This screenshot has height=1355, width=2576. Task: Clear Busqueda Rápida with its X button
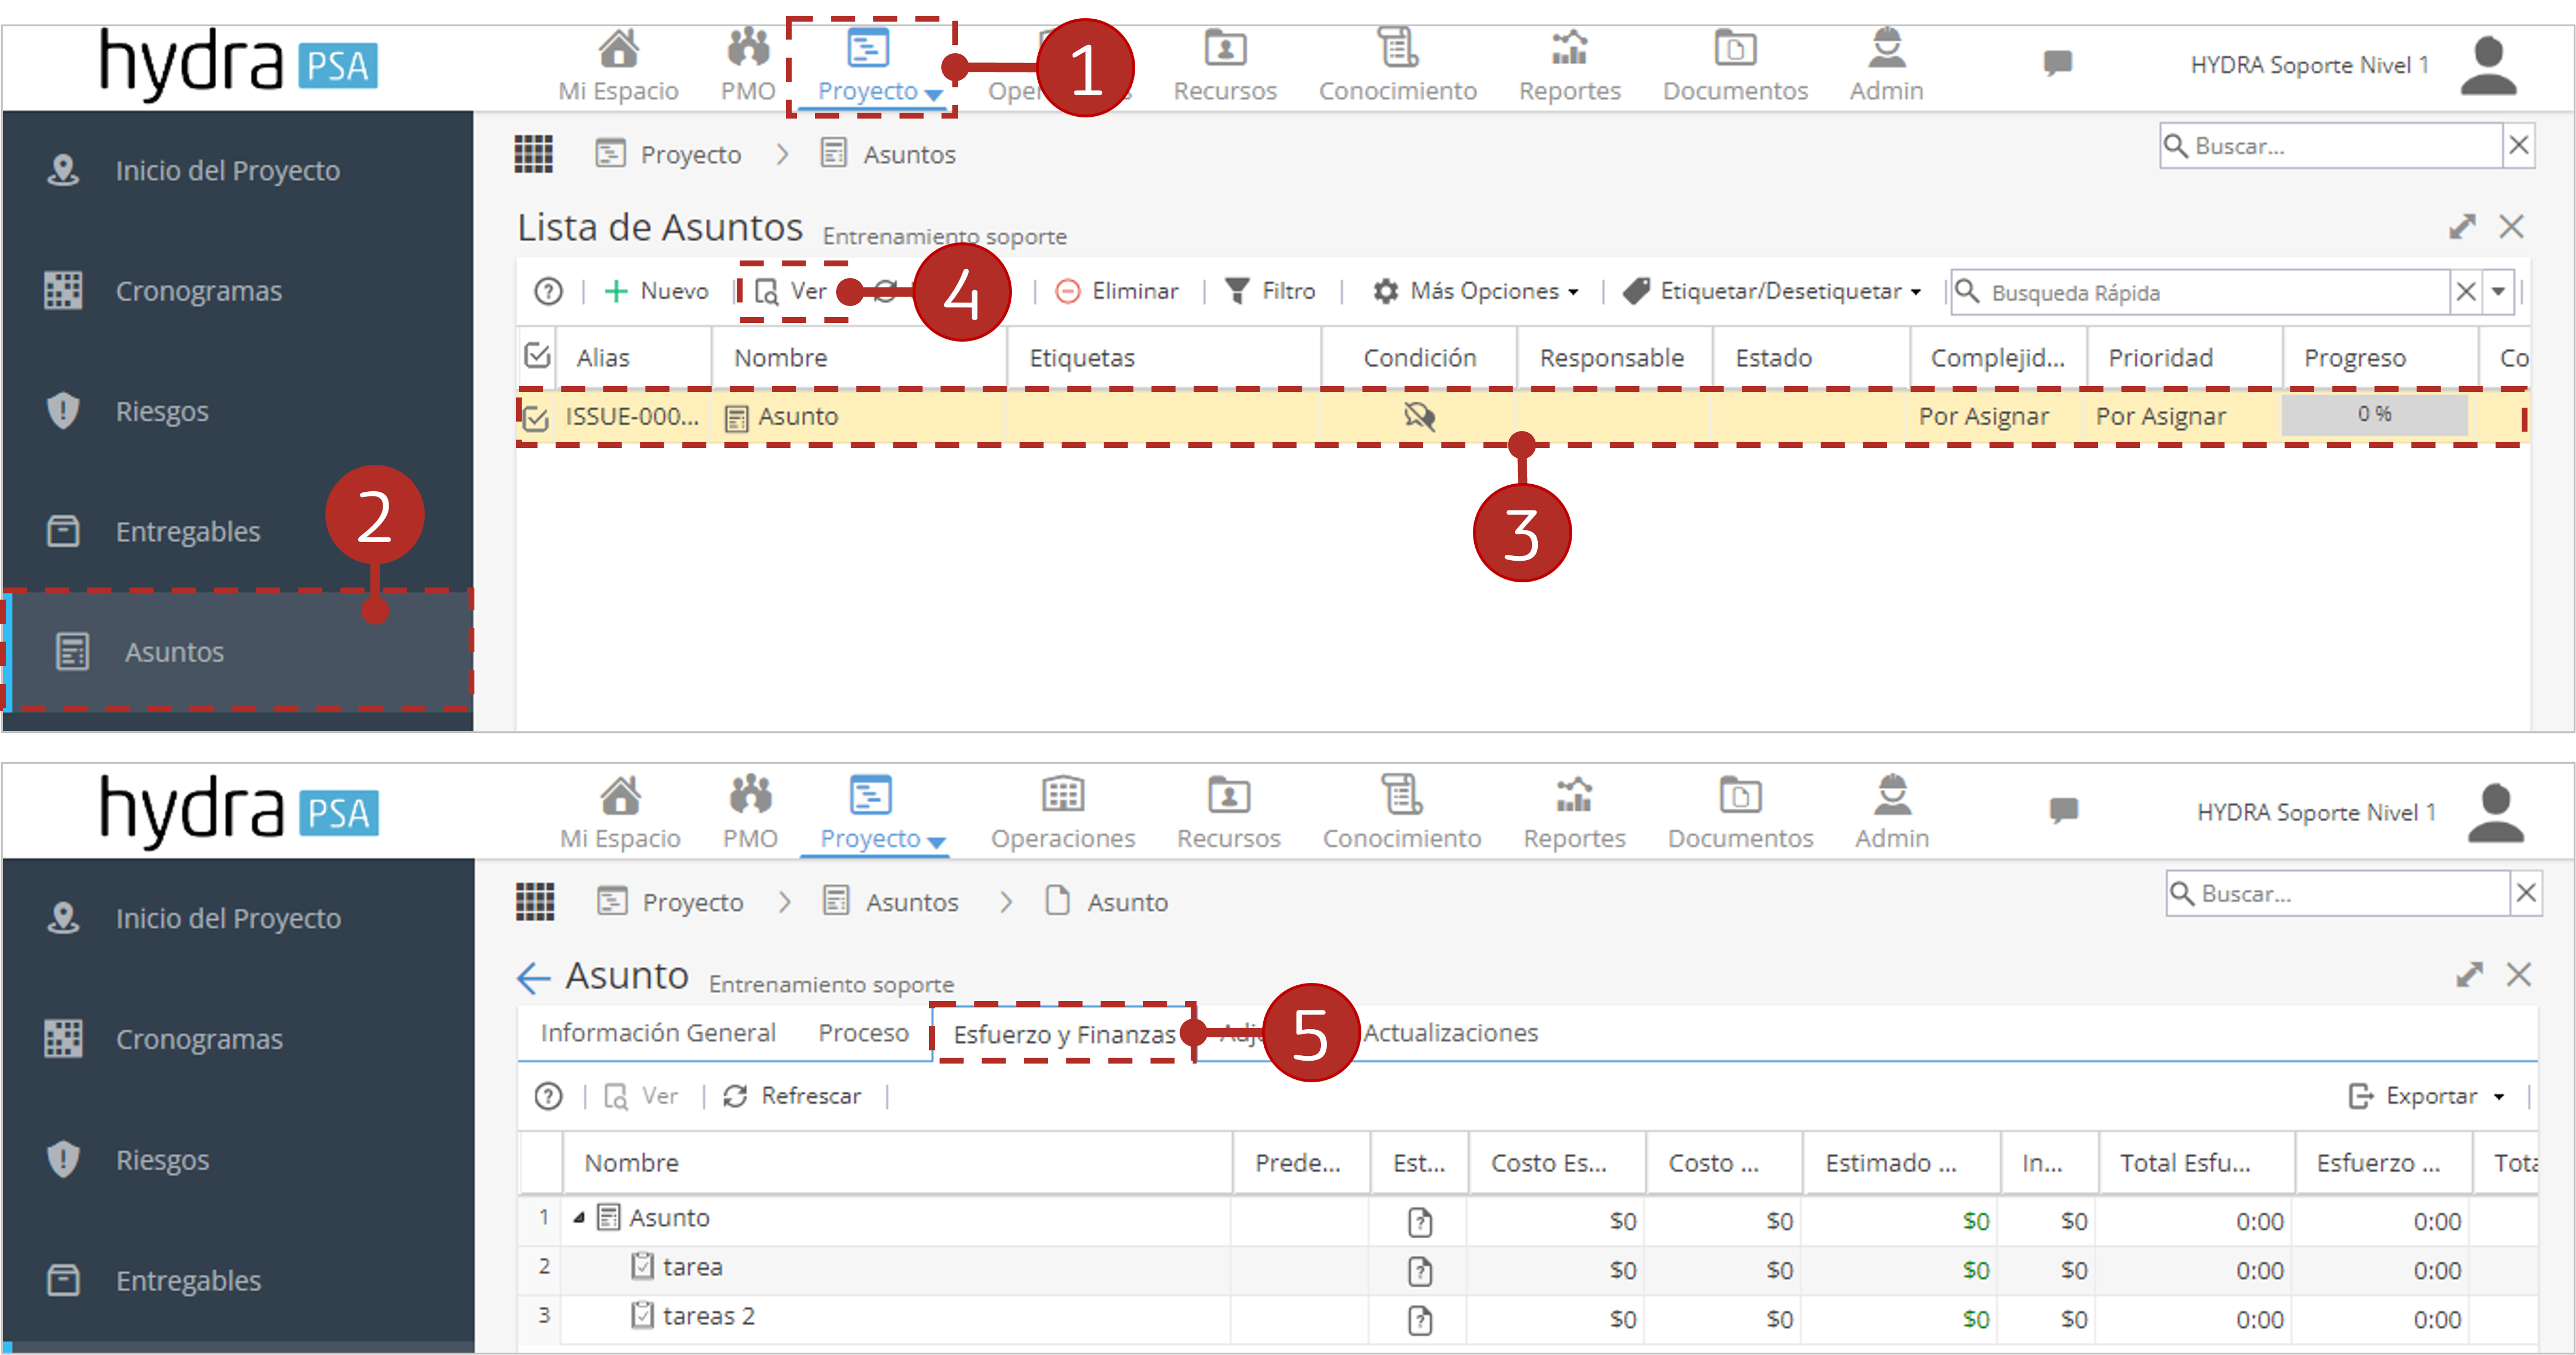click(2466, 292)
